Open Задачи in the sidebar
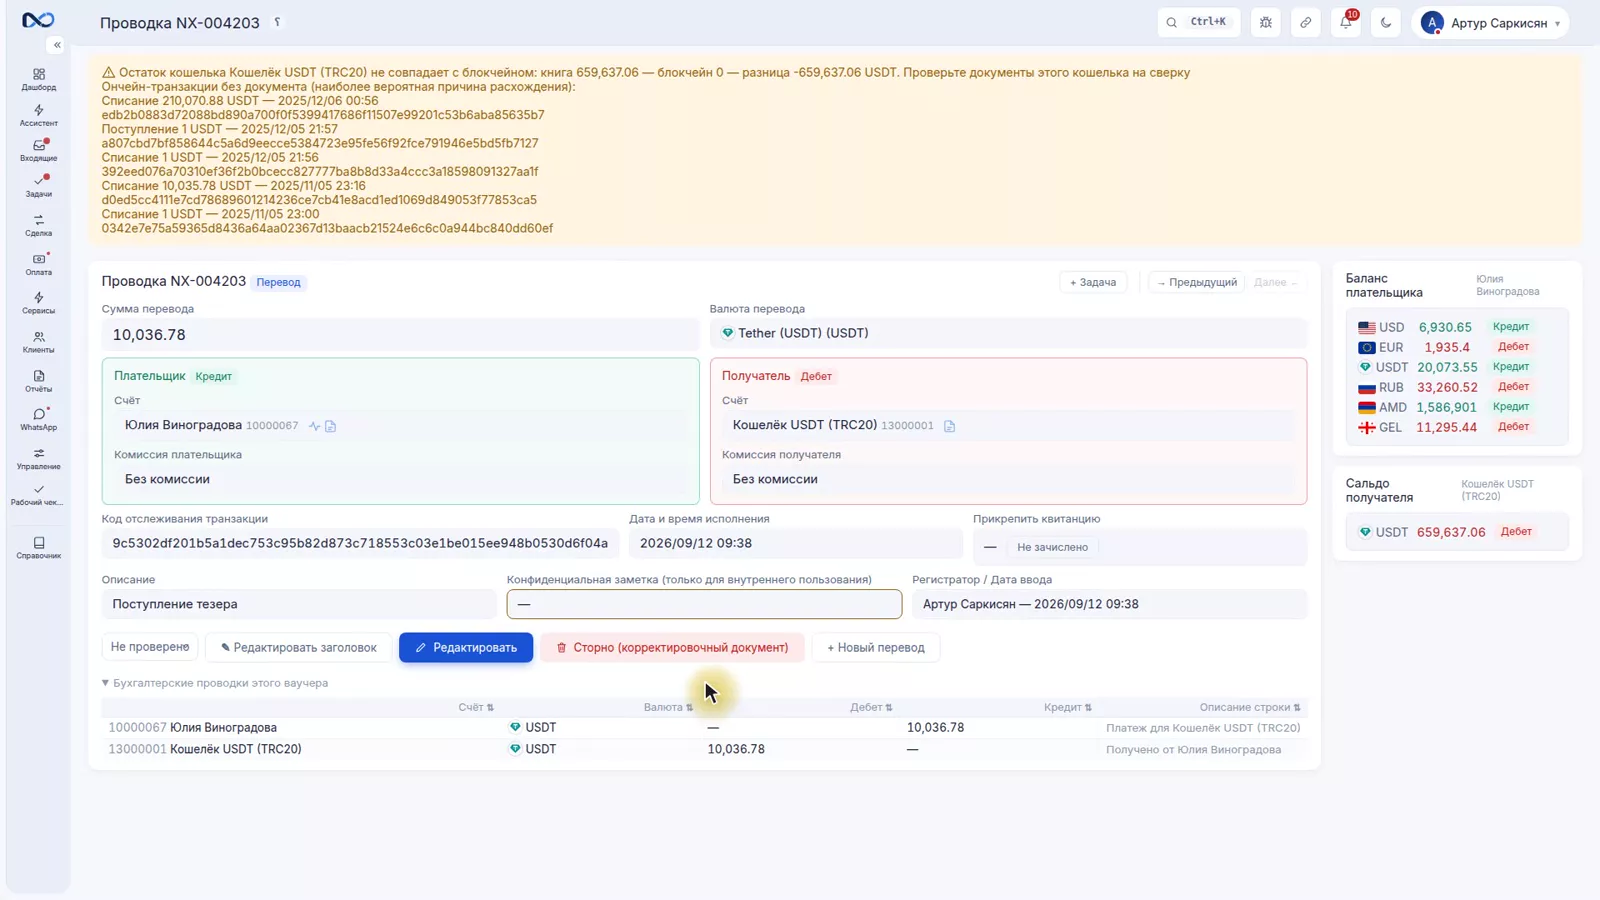 pyautogui.click(x=38, y=186)
